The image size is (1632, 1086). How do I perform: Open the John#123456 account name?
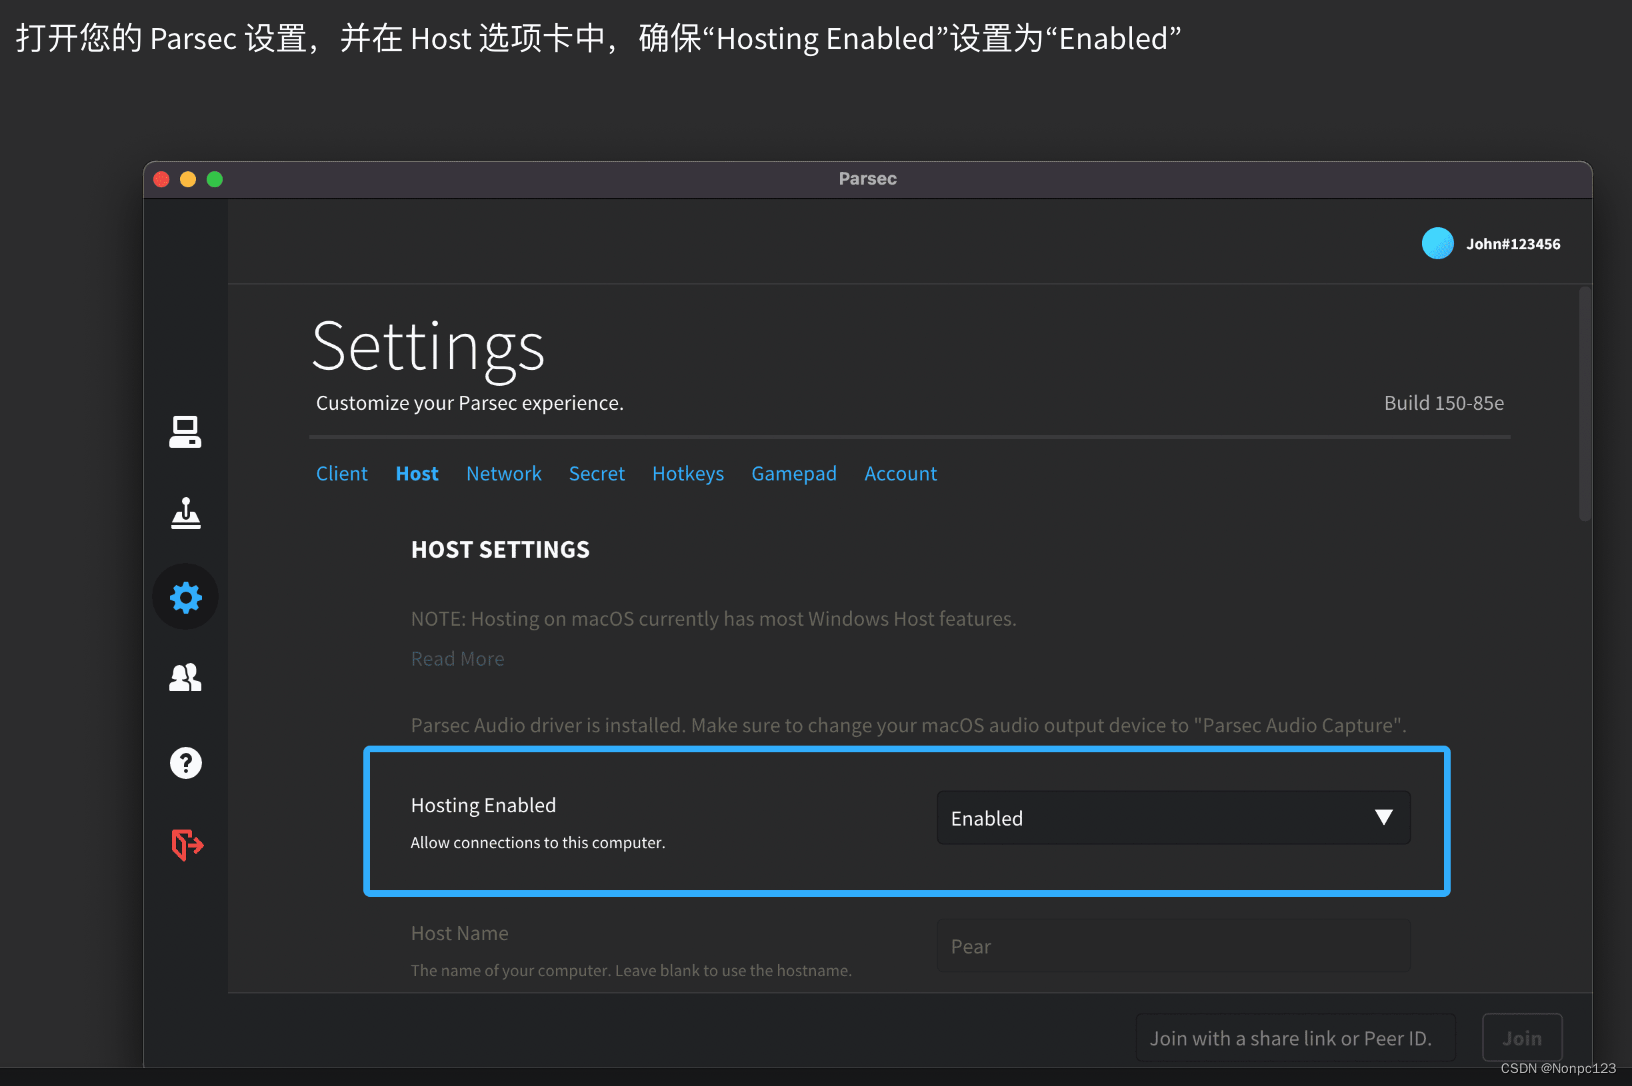(x=1513, y=244)
